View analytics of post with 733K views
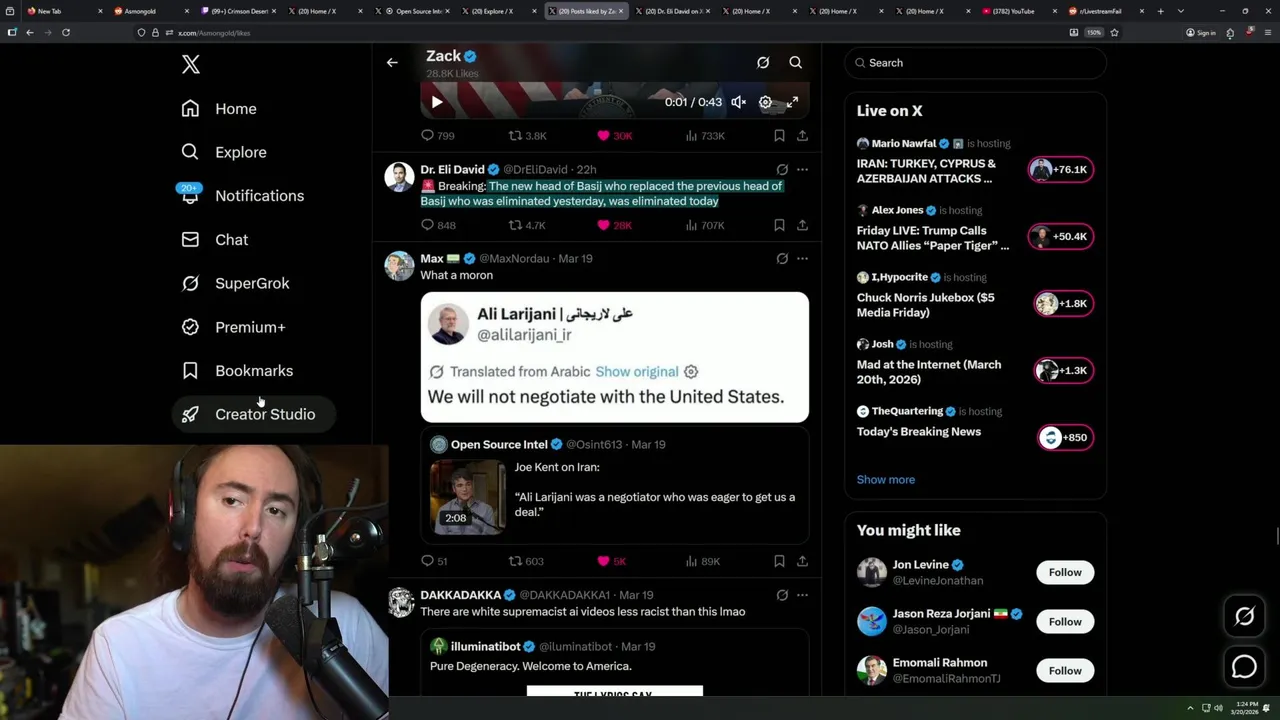Screen dimensions: 1280x720 (705, 136)
